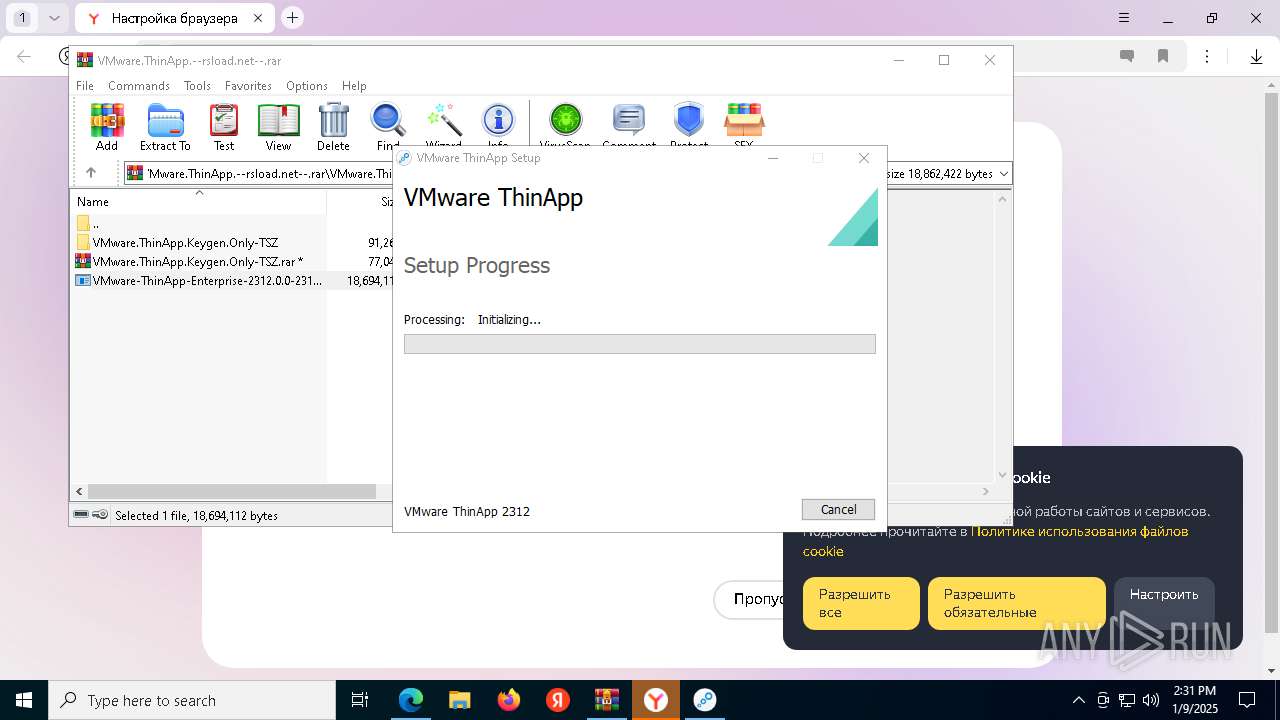Click the Add icon in WinRAR toolbar
The height and width of the screenshot is (720, 1280).
click(107, 127)
